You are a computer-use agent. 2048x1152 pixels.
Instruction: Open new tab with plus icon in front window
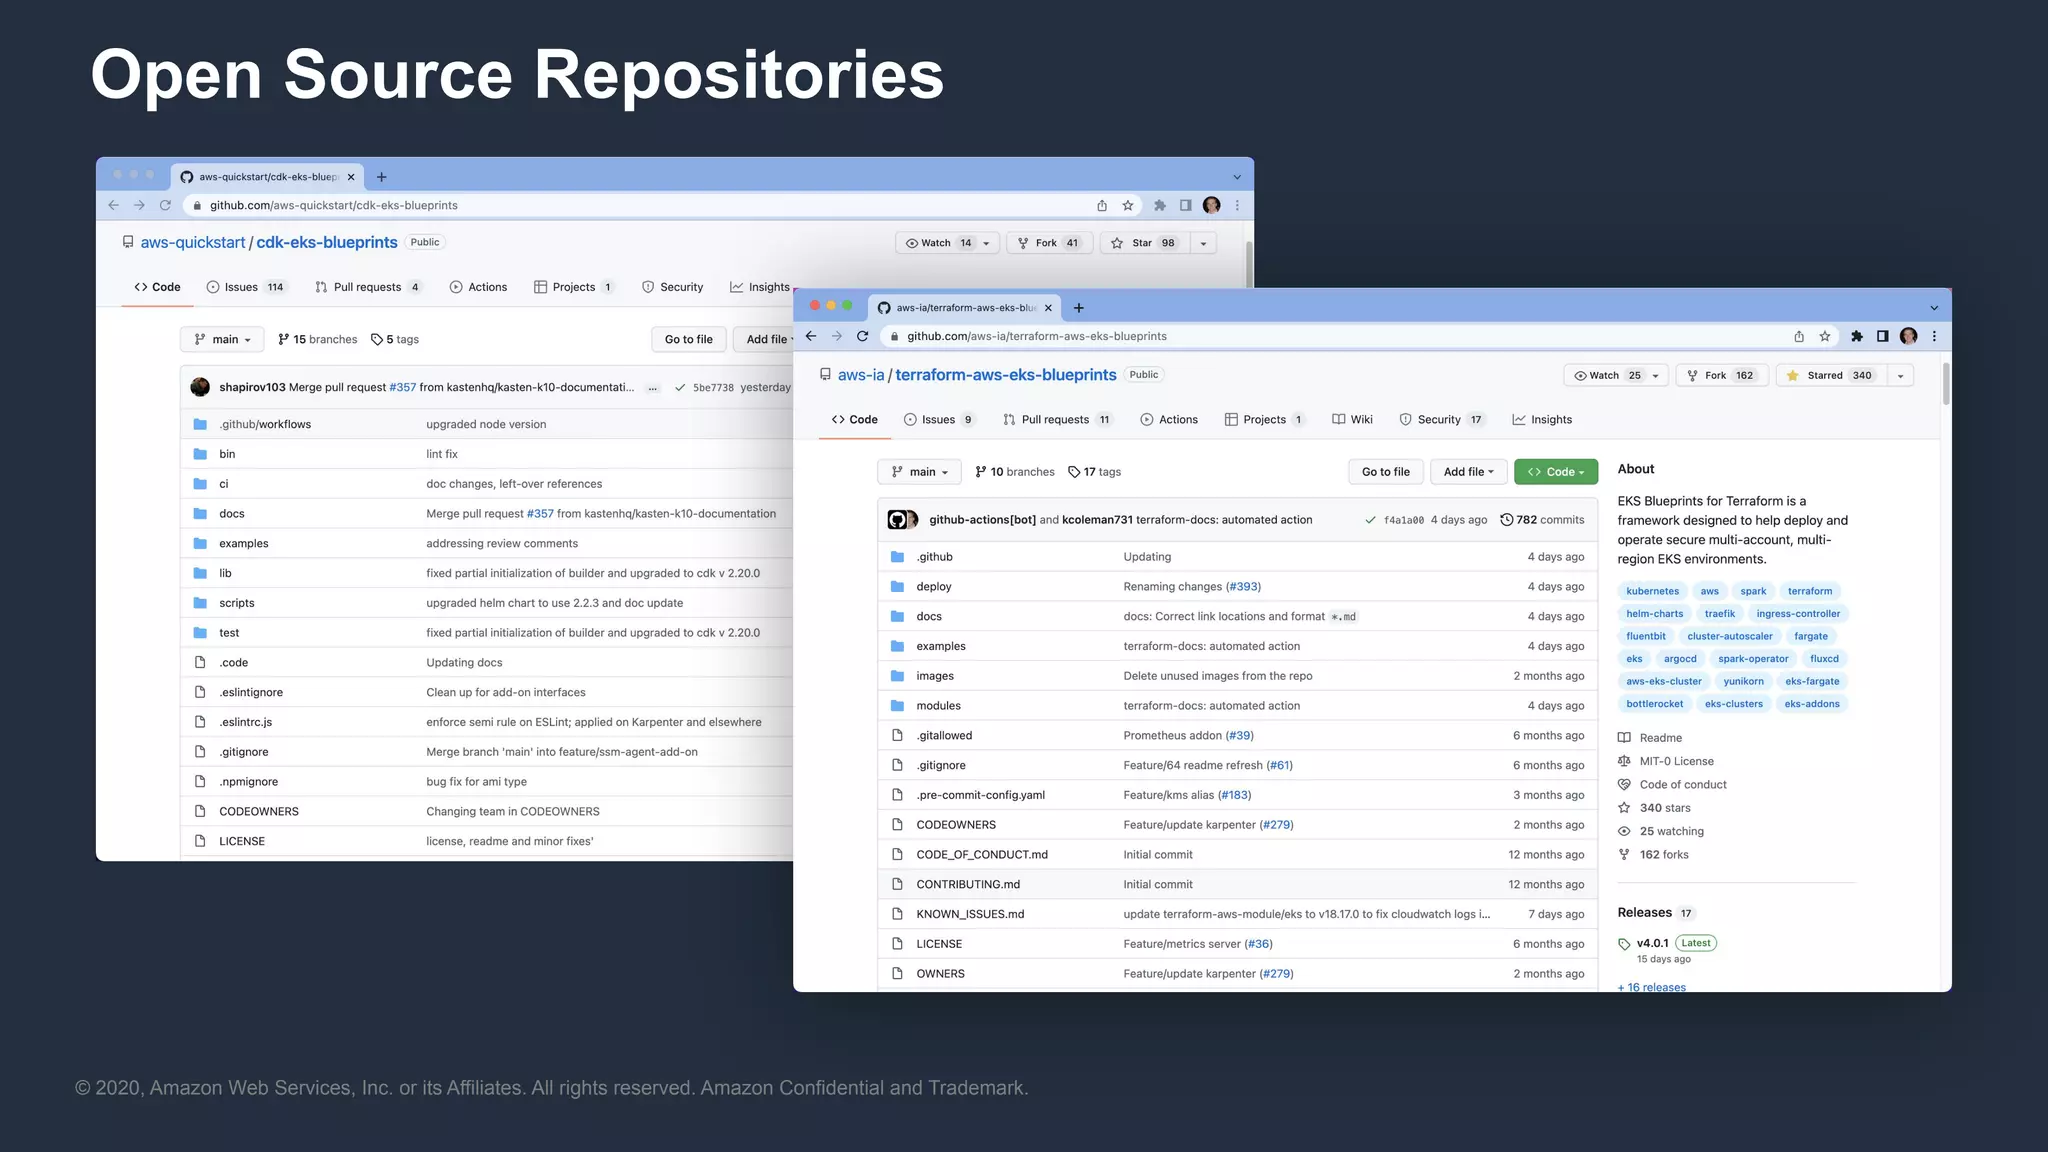pyautogui.click(x=1078, y=308)
